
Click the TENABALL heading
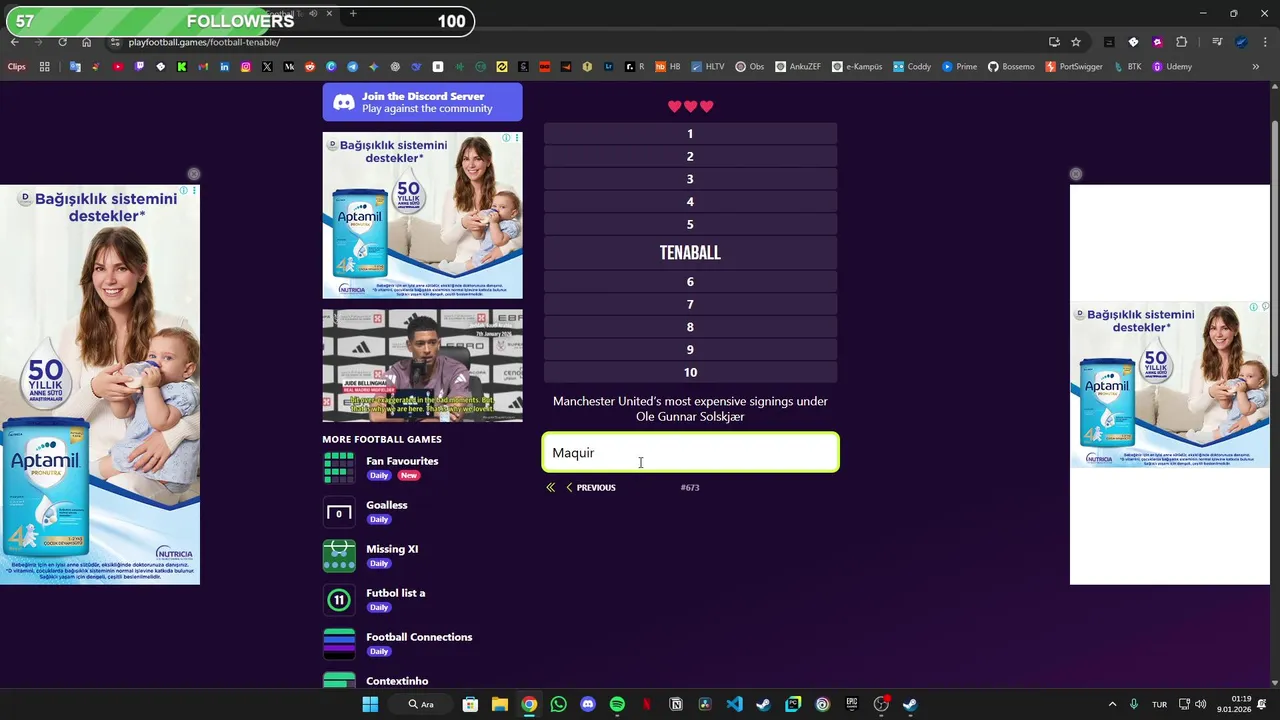coord(690,253)
